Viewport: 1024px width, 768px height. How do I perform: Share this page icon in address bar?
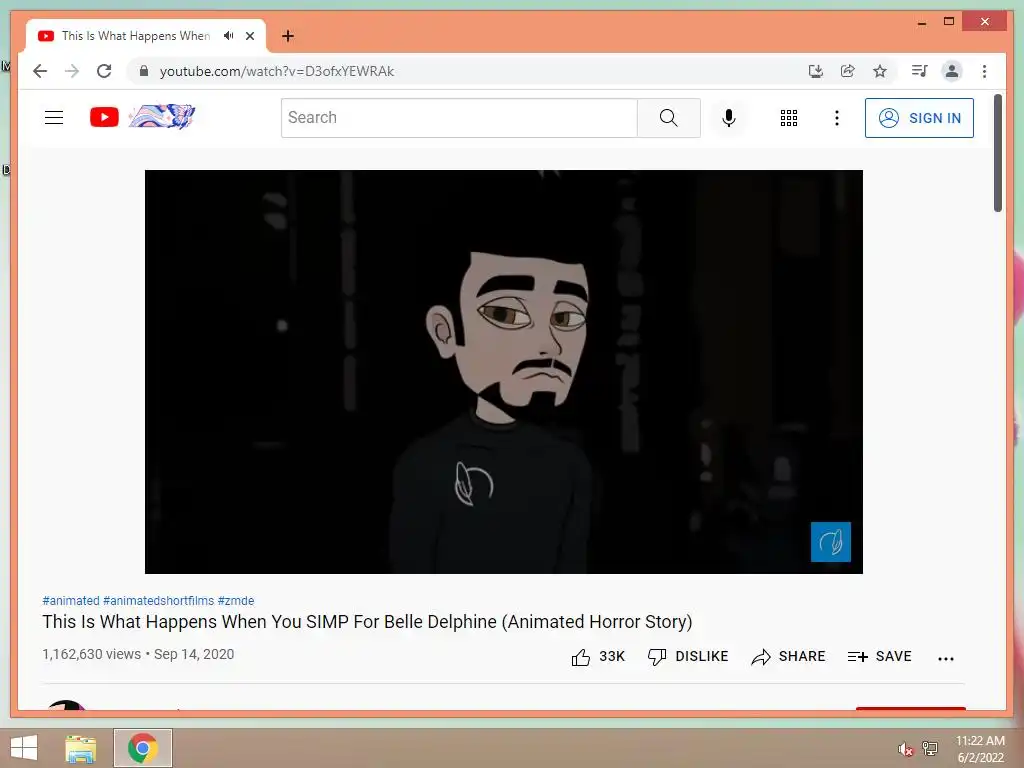tap(848, 71)
